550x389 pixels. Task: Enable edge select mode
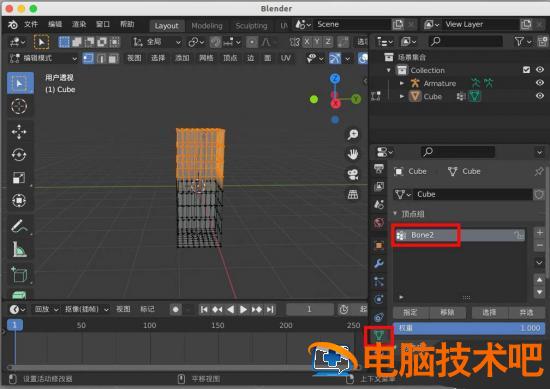[101, 58]
